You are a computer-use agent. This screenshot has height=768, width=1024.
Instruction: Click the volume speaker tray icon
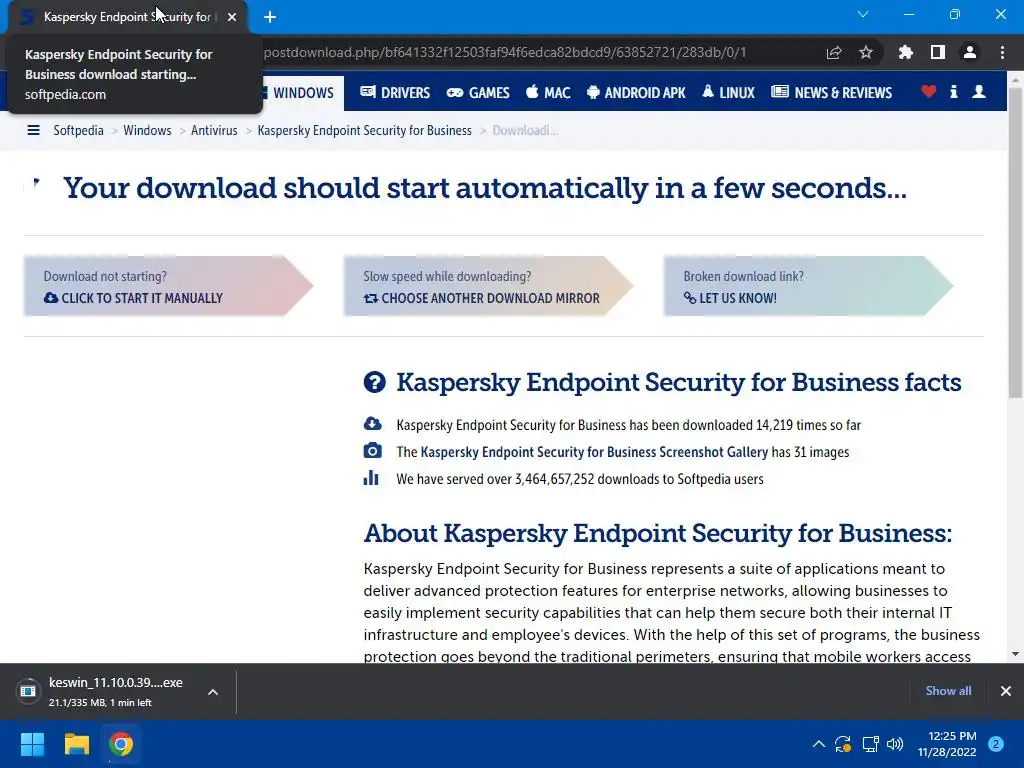(x=895, y=744)
